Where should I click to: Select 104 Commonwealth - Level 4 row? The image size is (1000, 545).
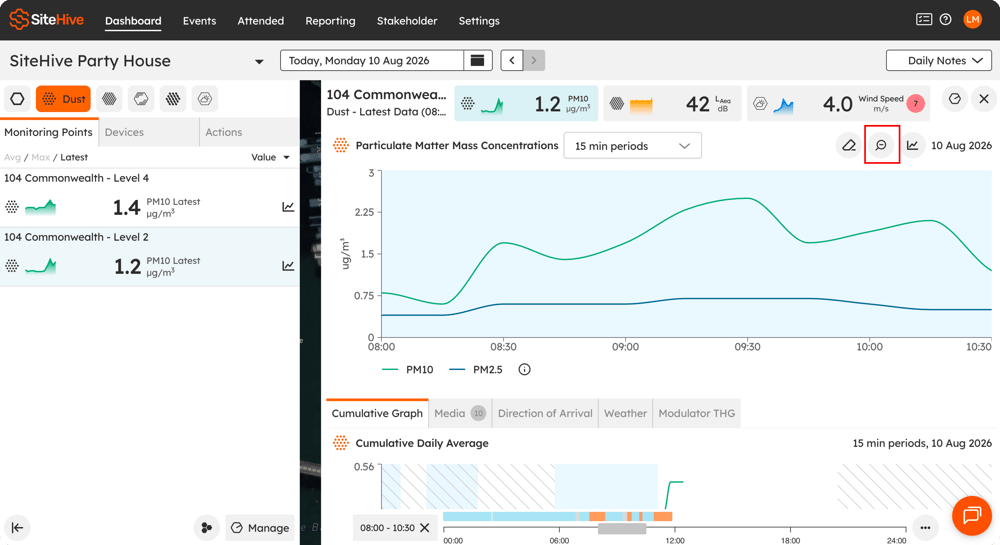tap(149, 198)
